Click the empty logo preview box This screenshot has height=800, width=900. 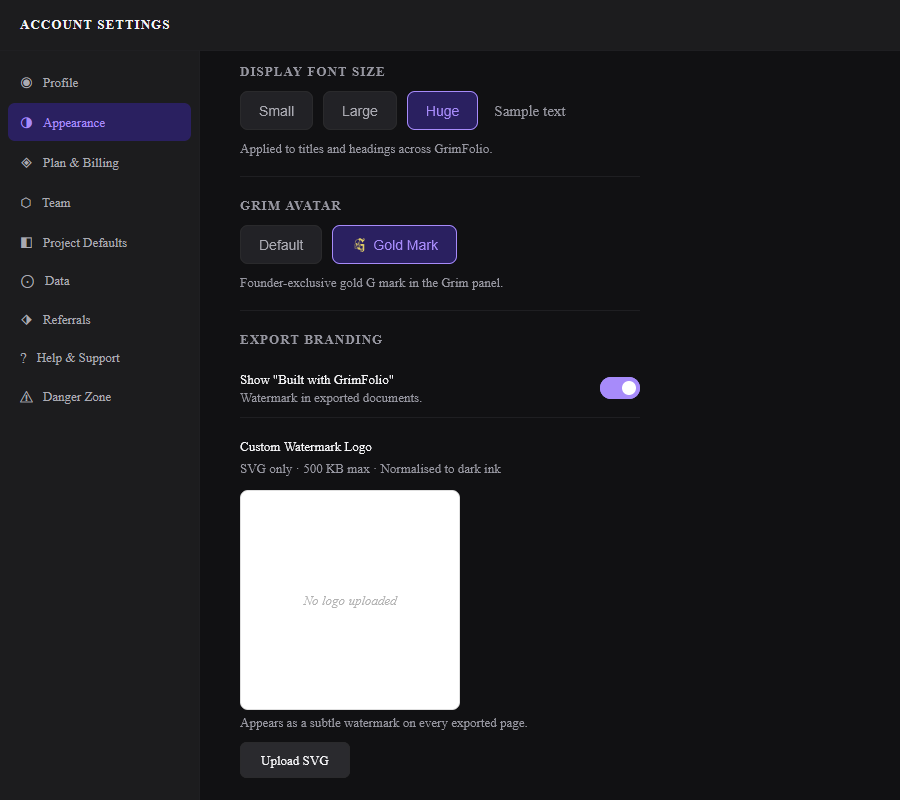[x=350, y=600]
